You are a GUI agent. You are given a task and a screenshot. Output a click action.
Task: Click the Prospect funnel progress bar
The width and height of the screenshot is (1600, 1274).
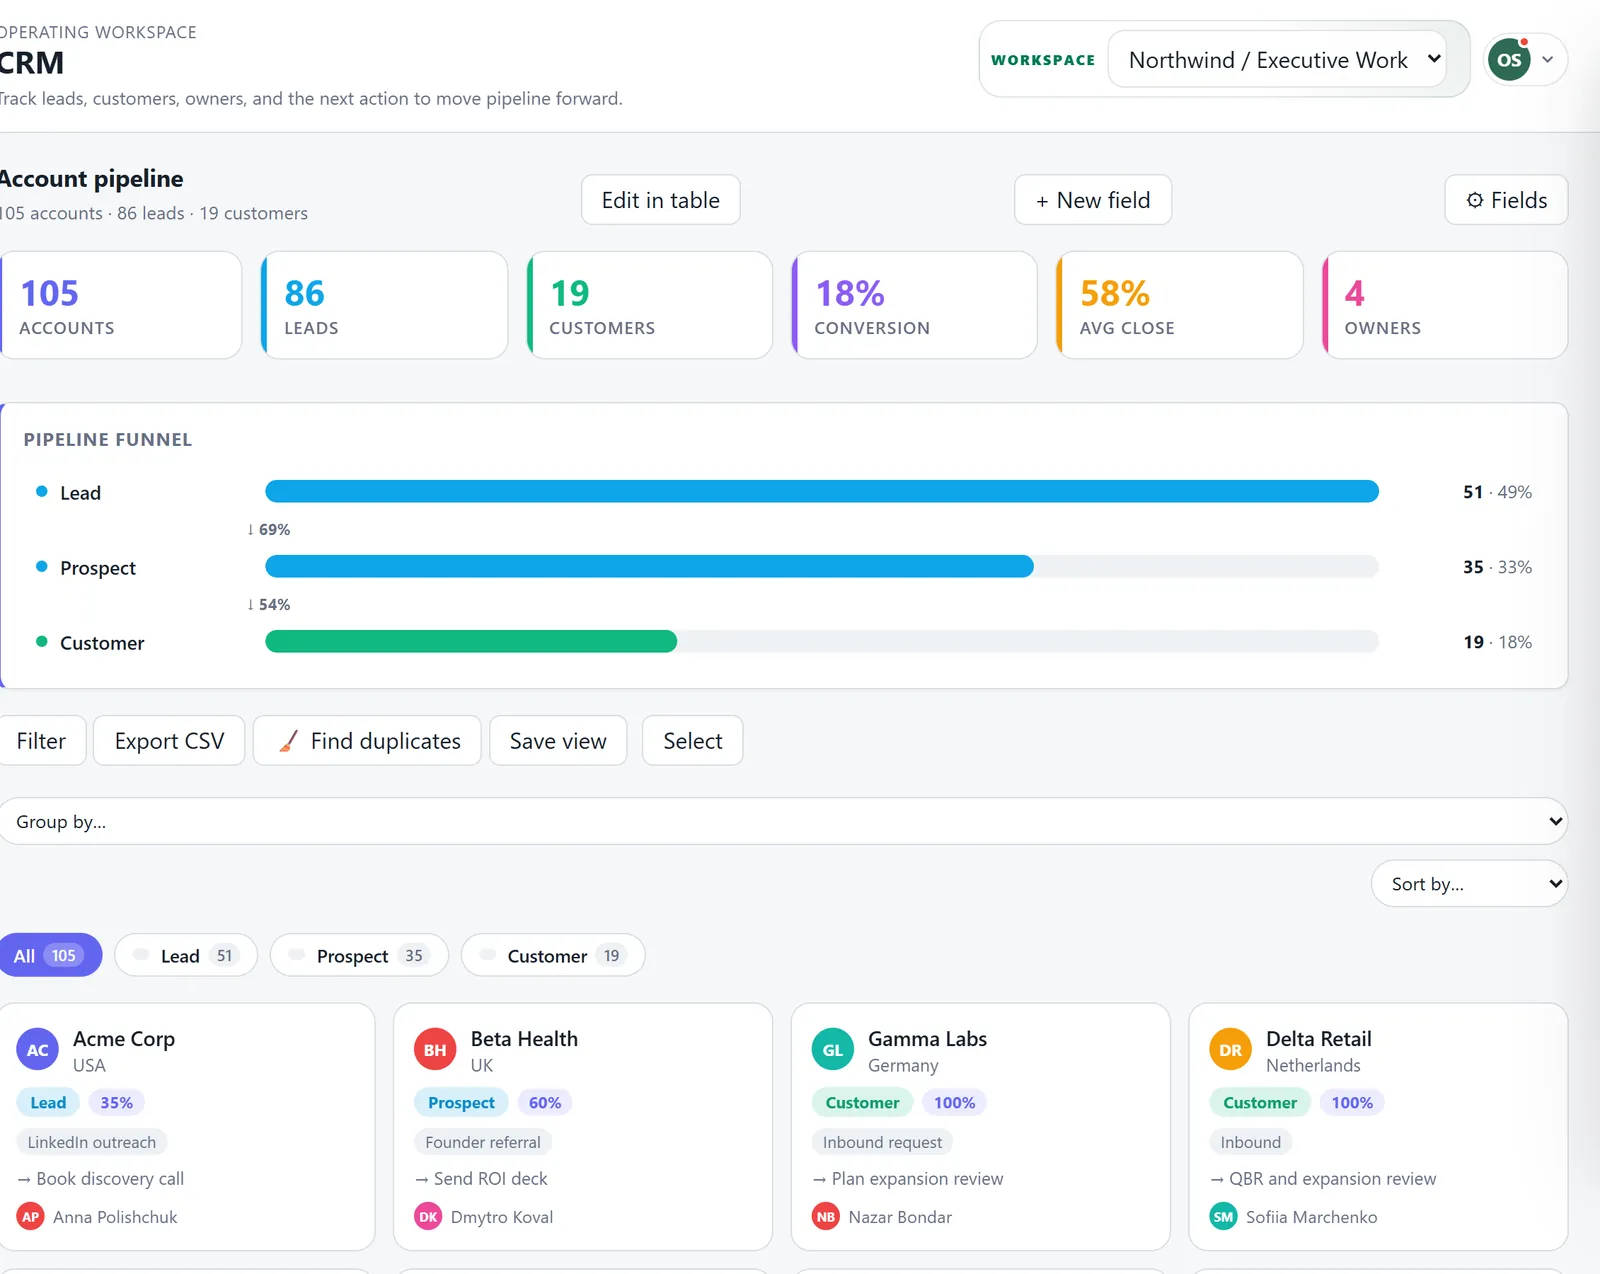coord(649,566)
